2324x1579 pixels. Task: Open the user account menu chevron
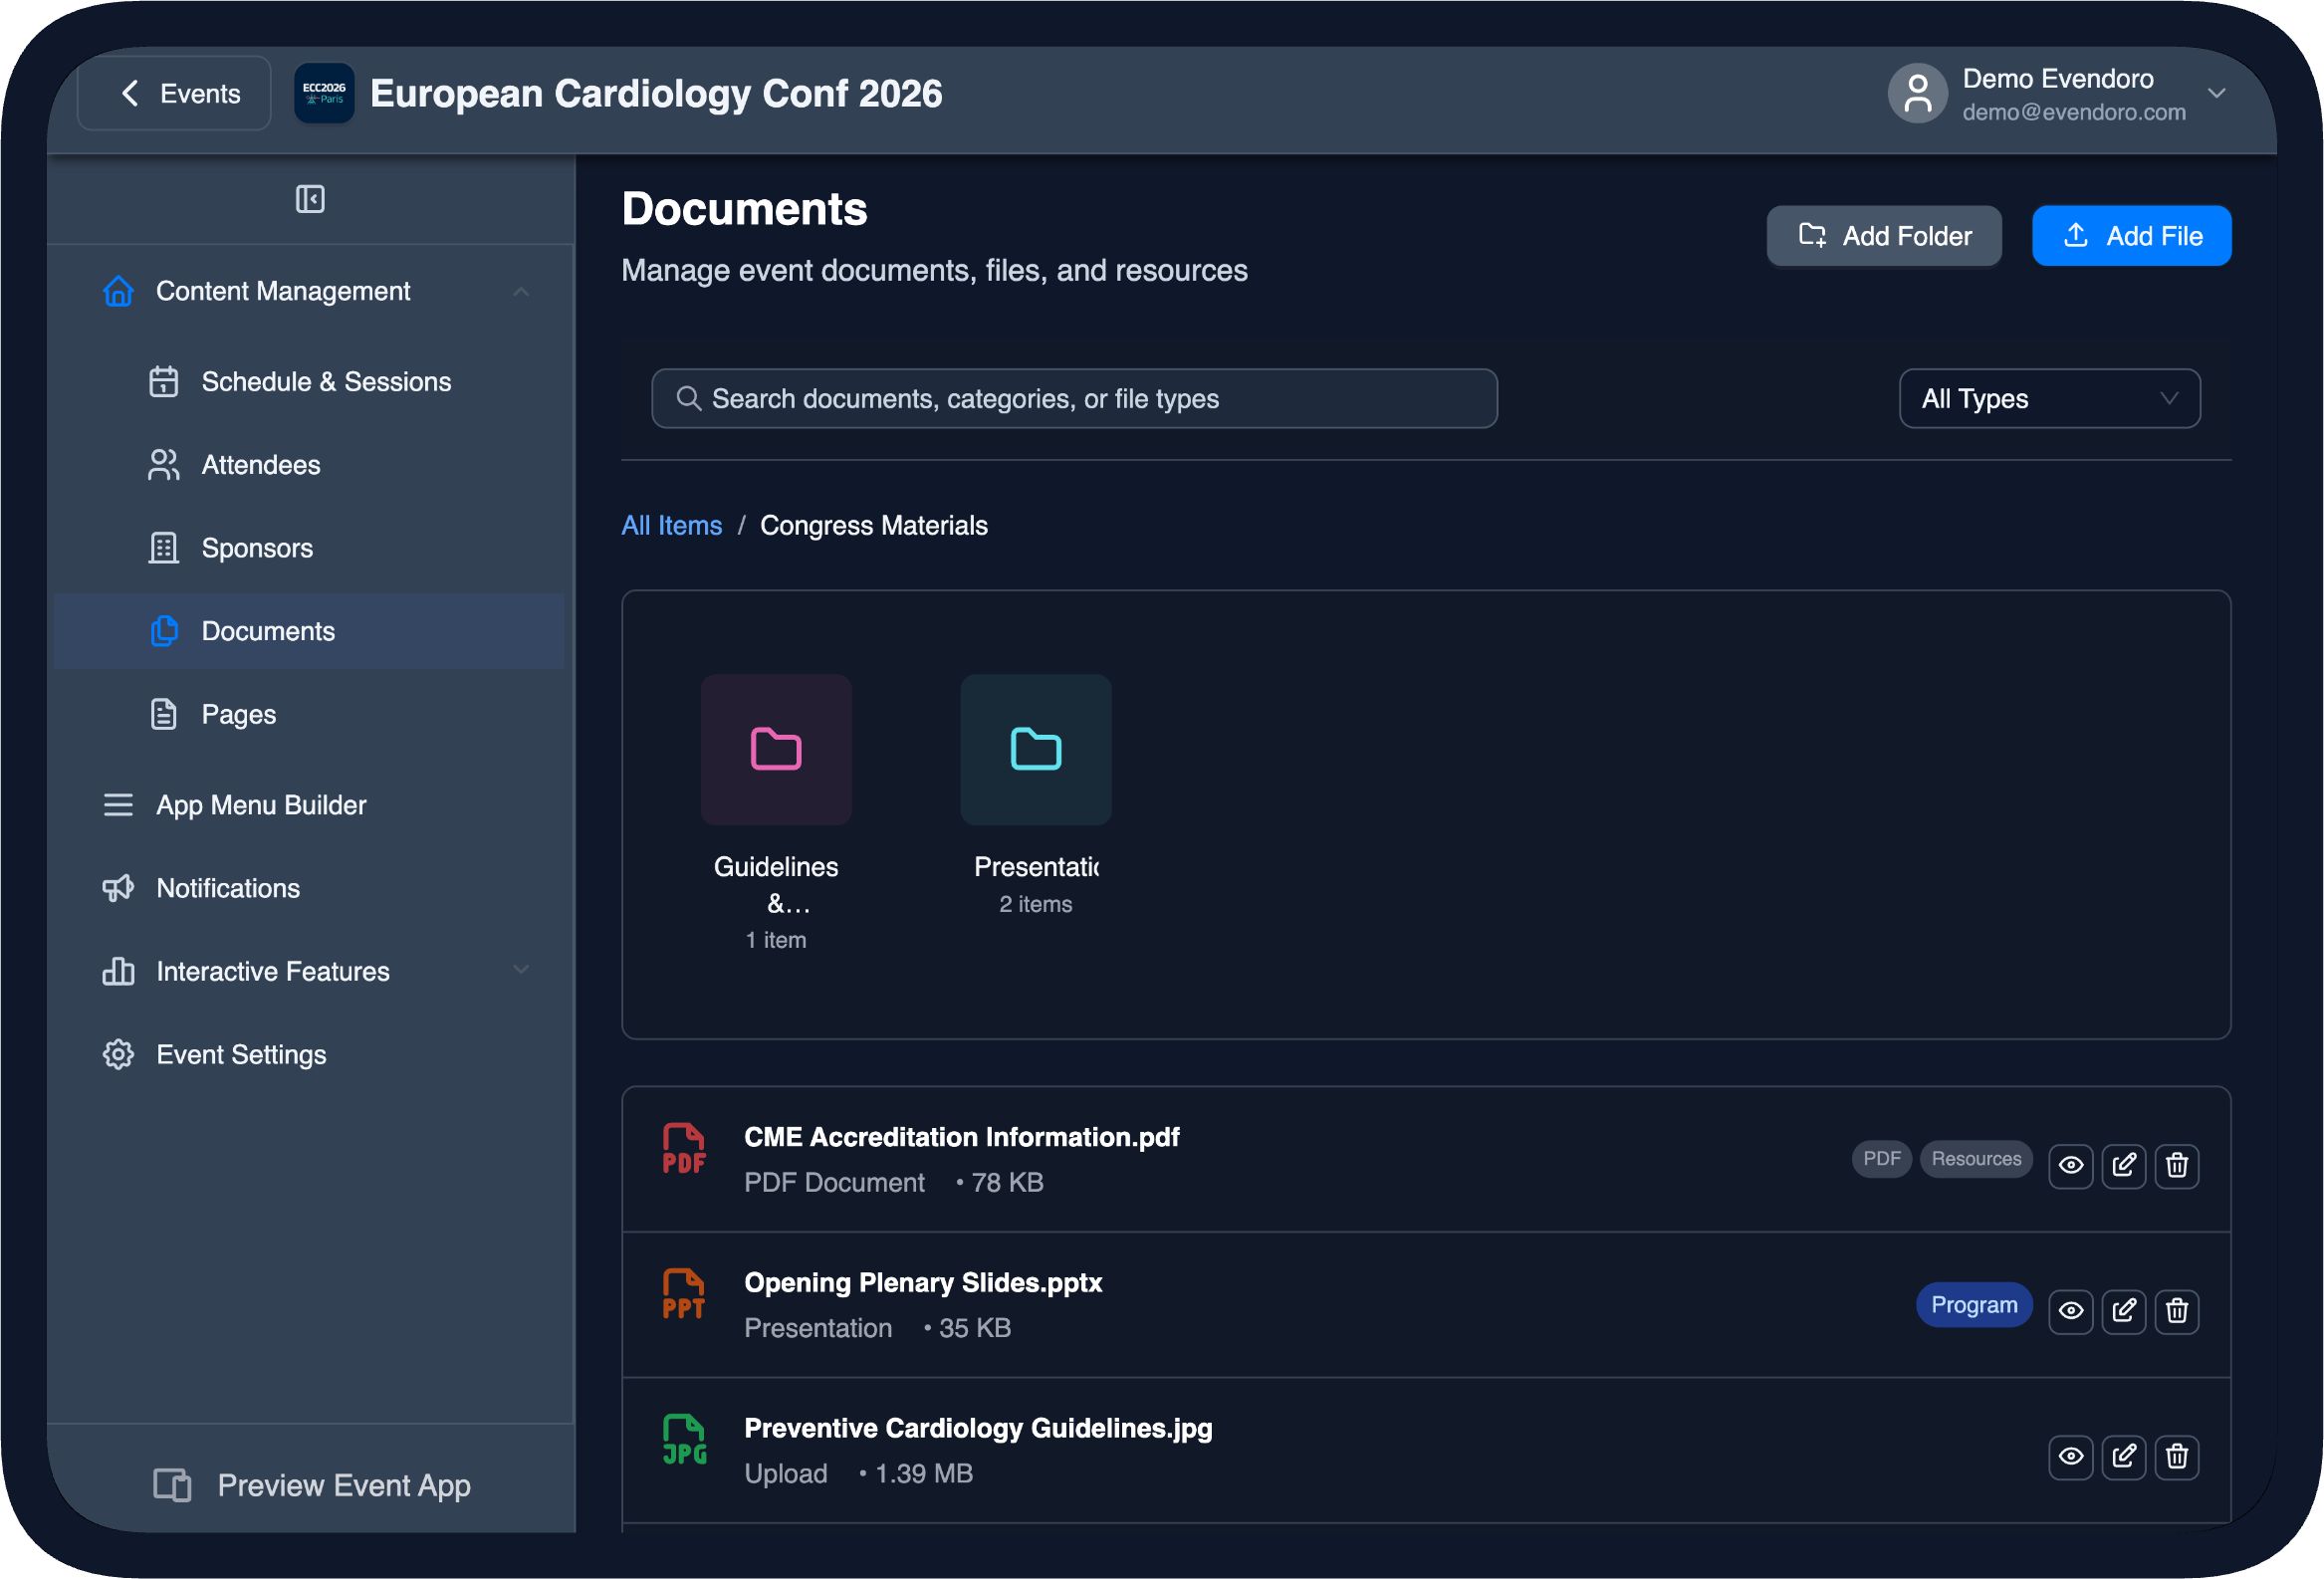[x=2216, y=93]
